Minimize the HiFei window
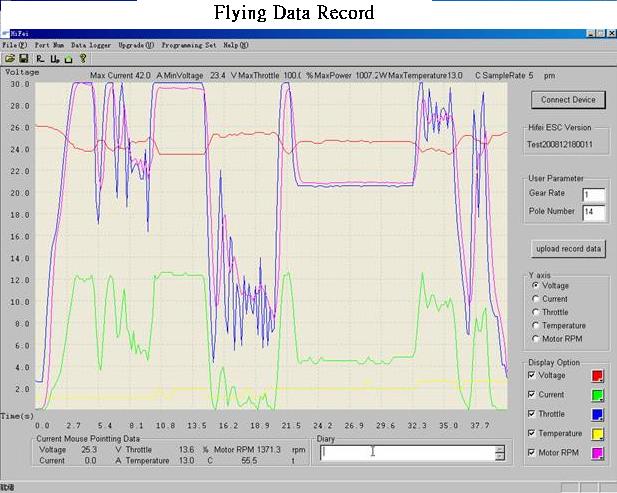 [x=591, y=34]
